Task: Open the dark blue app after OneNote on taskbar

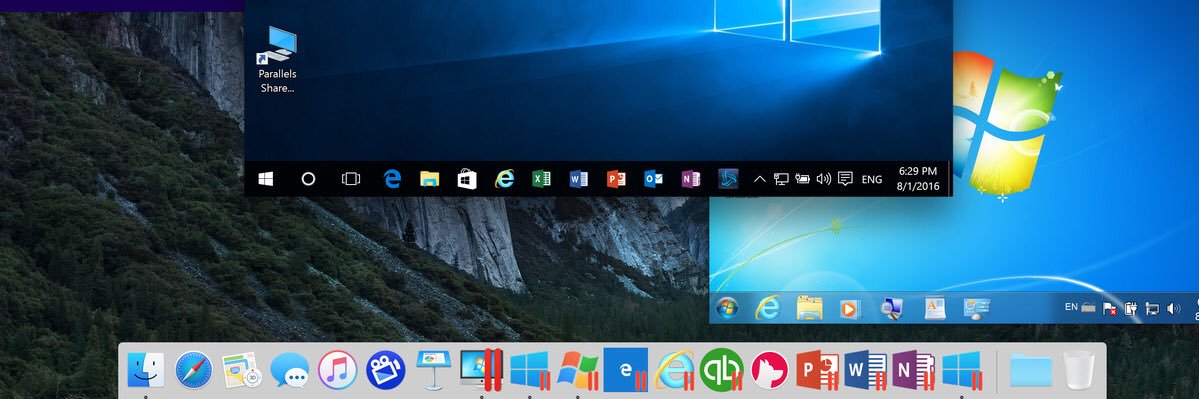Action: (x=728, y=179)
